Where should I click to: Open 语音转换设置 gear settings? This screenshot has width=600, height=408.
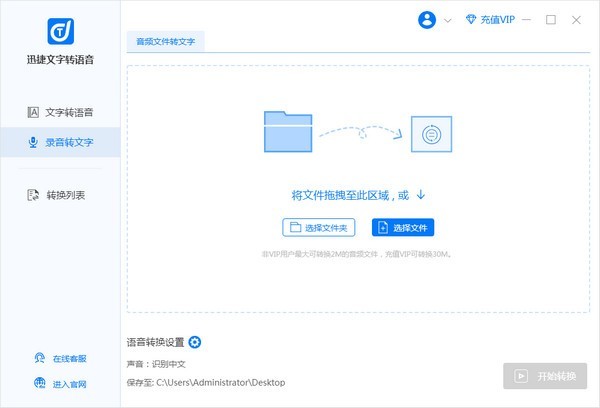[x=195, y=342]
